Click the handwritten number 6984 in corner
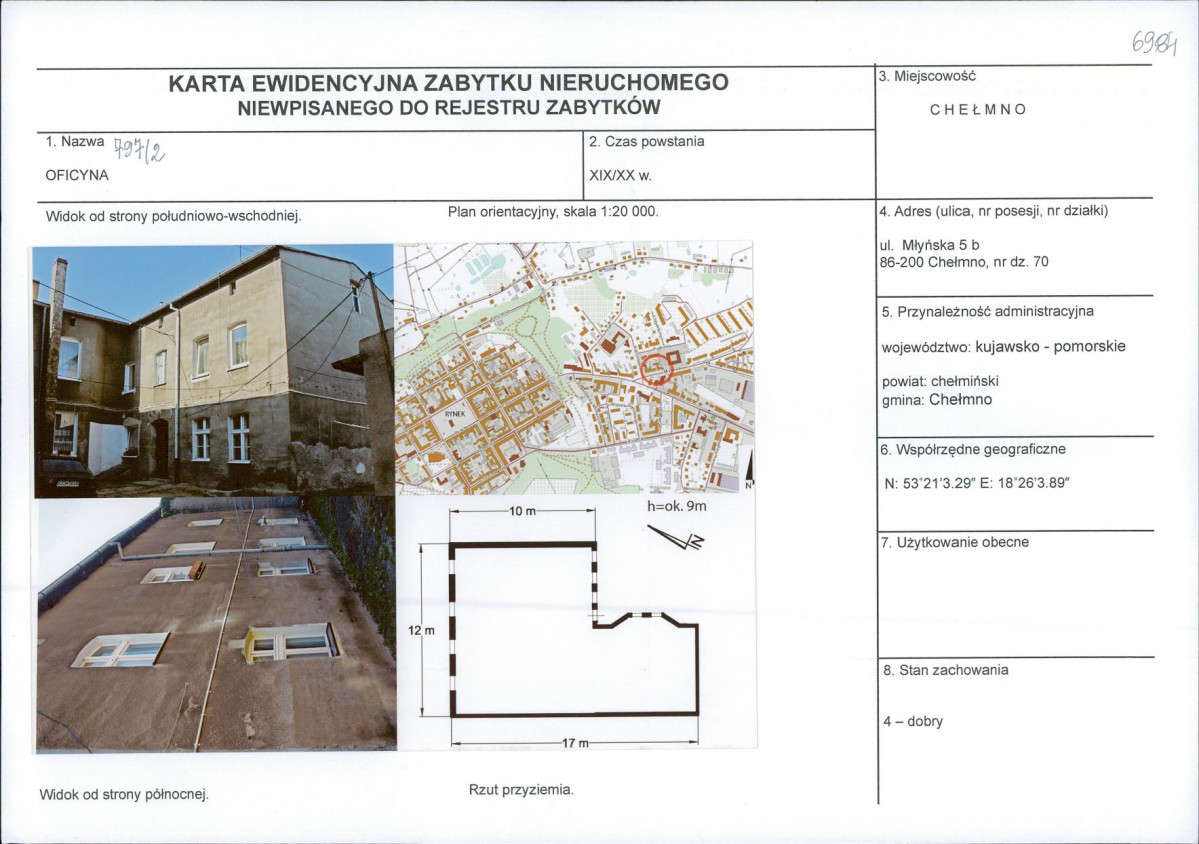The width and height of the screenshot is (1199, 844). pyautogui.click(x=1155, y=43)
